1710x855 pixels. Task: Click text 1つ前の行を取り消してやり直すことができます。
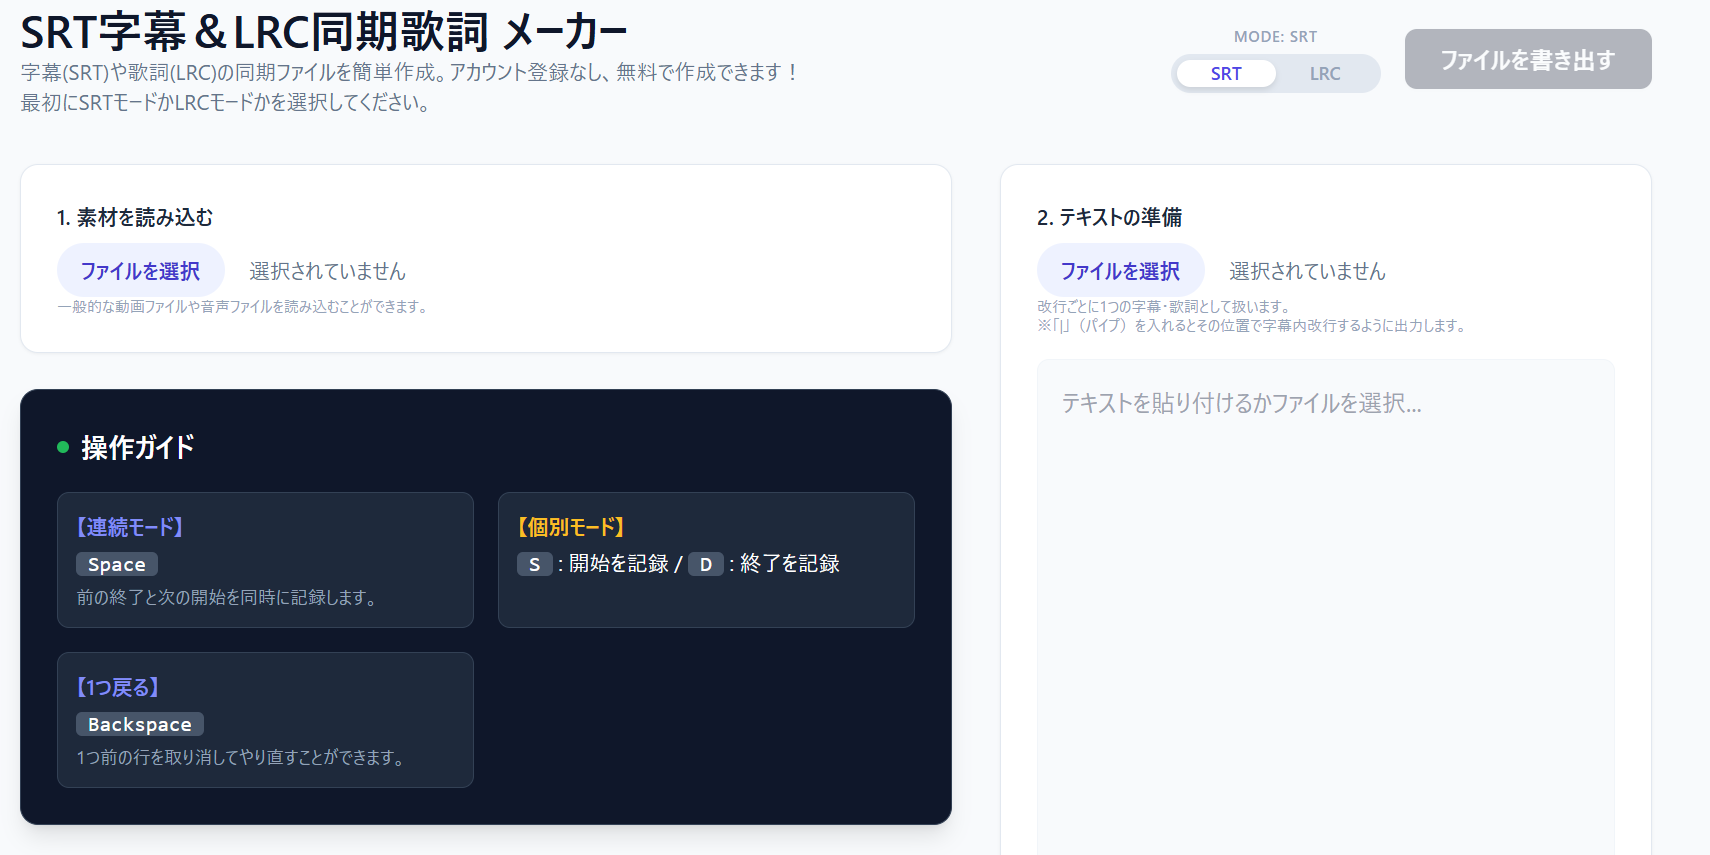[243, 757]
